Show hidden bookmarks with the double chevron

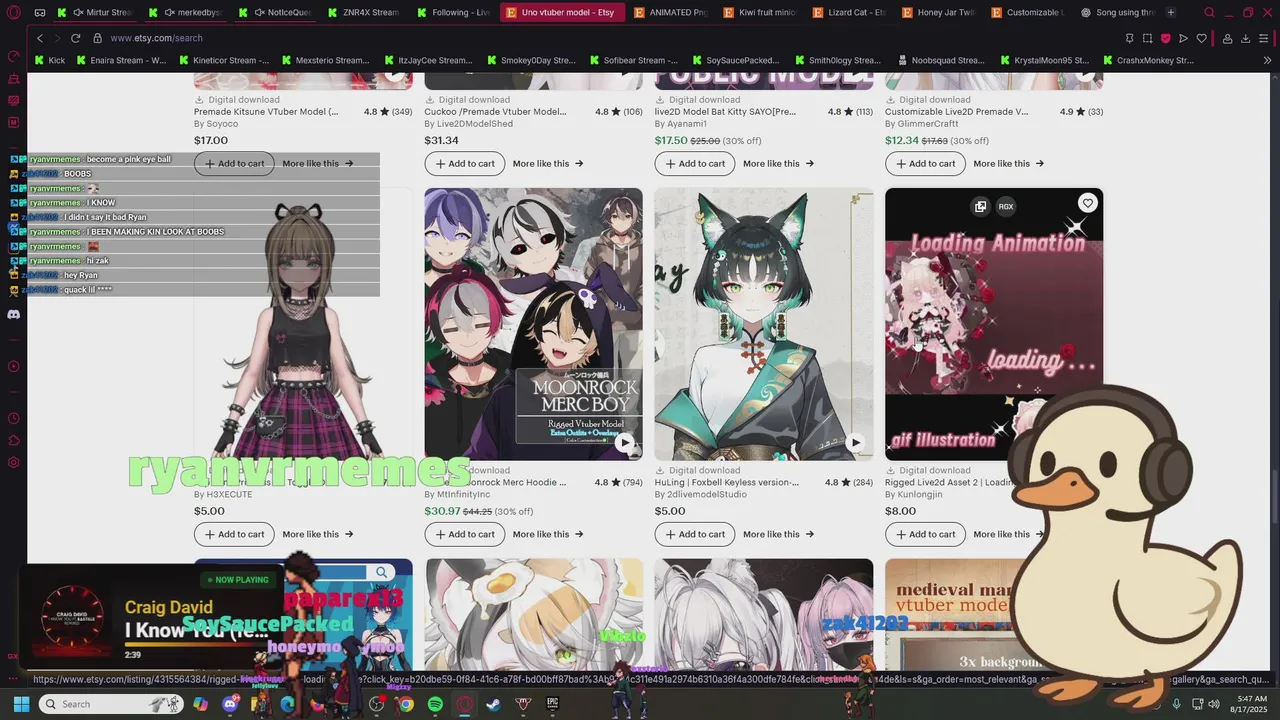coord(1267,60)
